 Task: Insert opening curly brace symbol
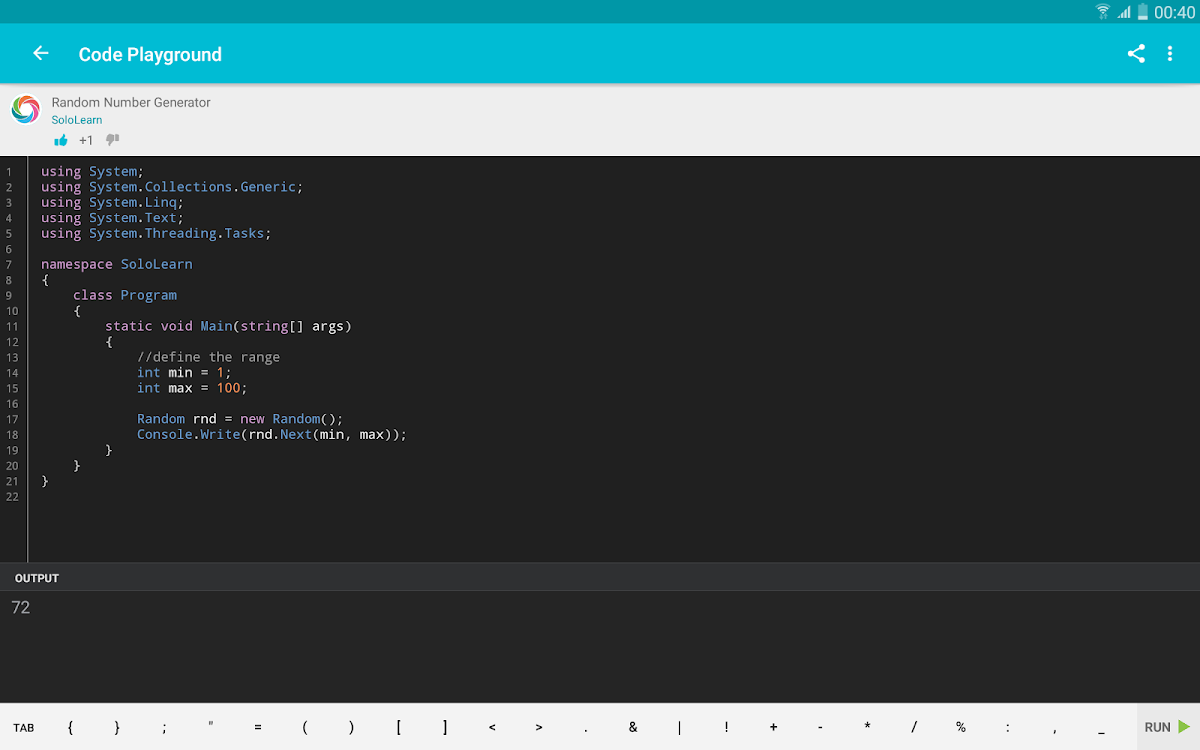[x=70, y=727]
